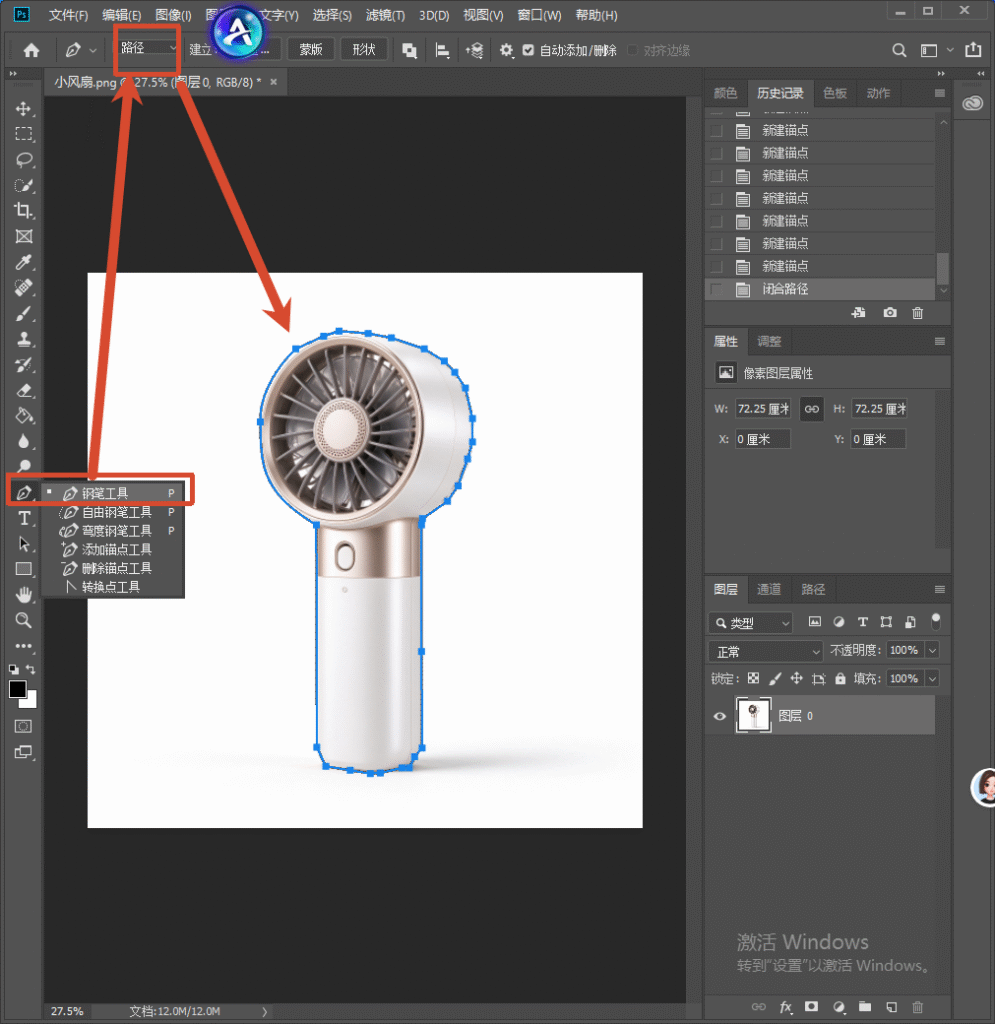This screenshot has width=995, height=1024.
Task: Pick the Lasso tool
Action: click(24, 160)
